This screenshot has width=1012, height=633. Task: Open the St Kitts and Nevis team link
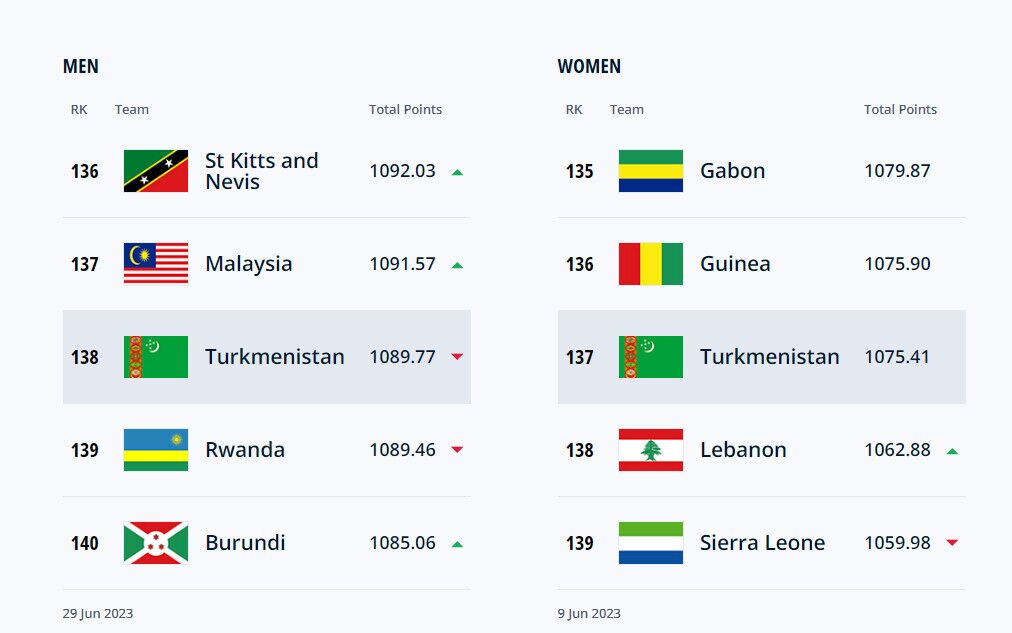coord(262,171)
